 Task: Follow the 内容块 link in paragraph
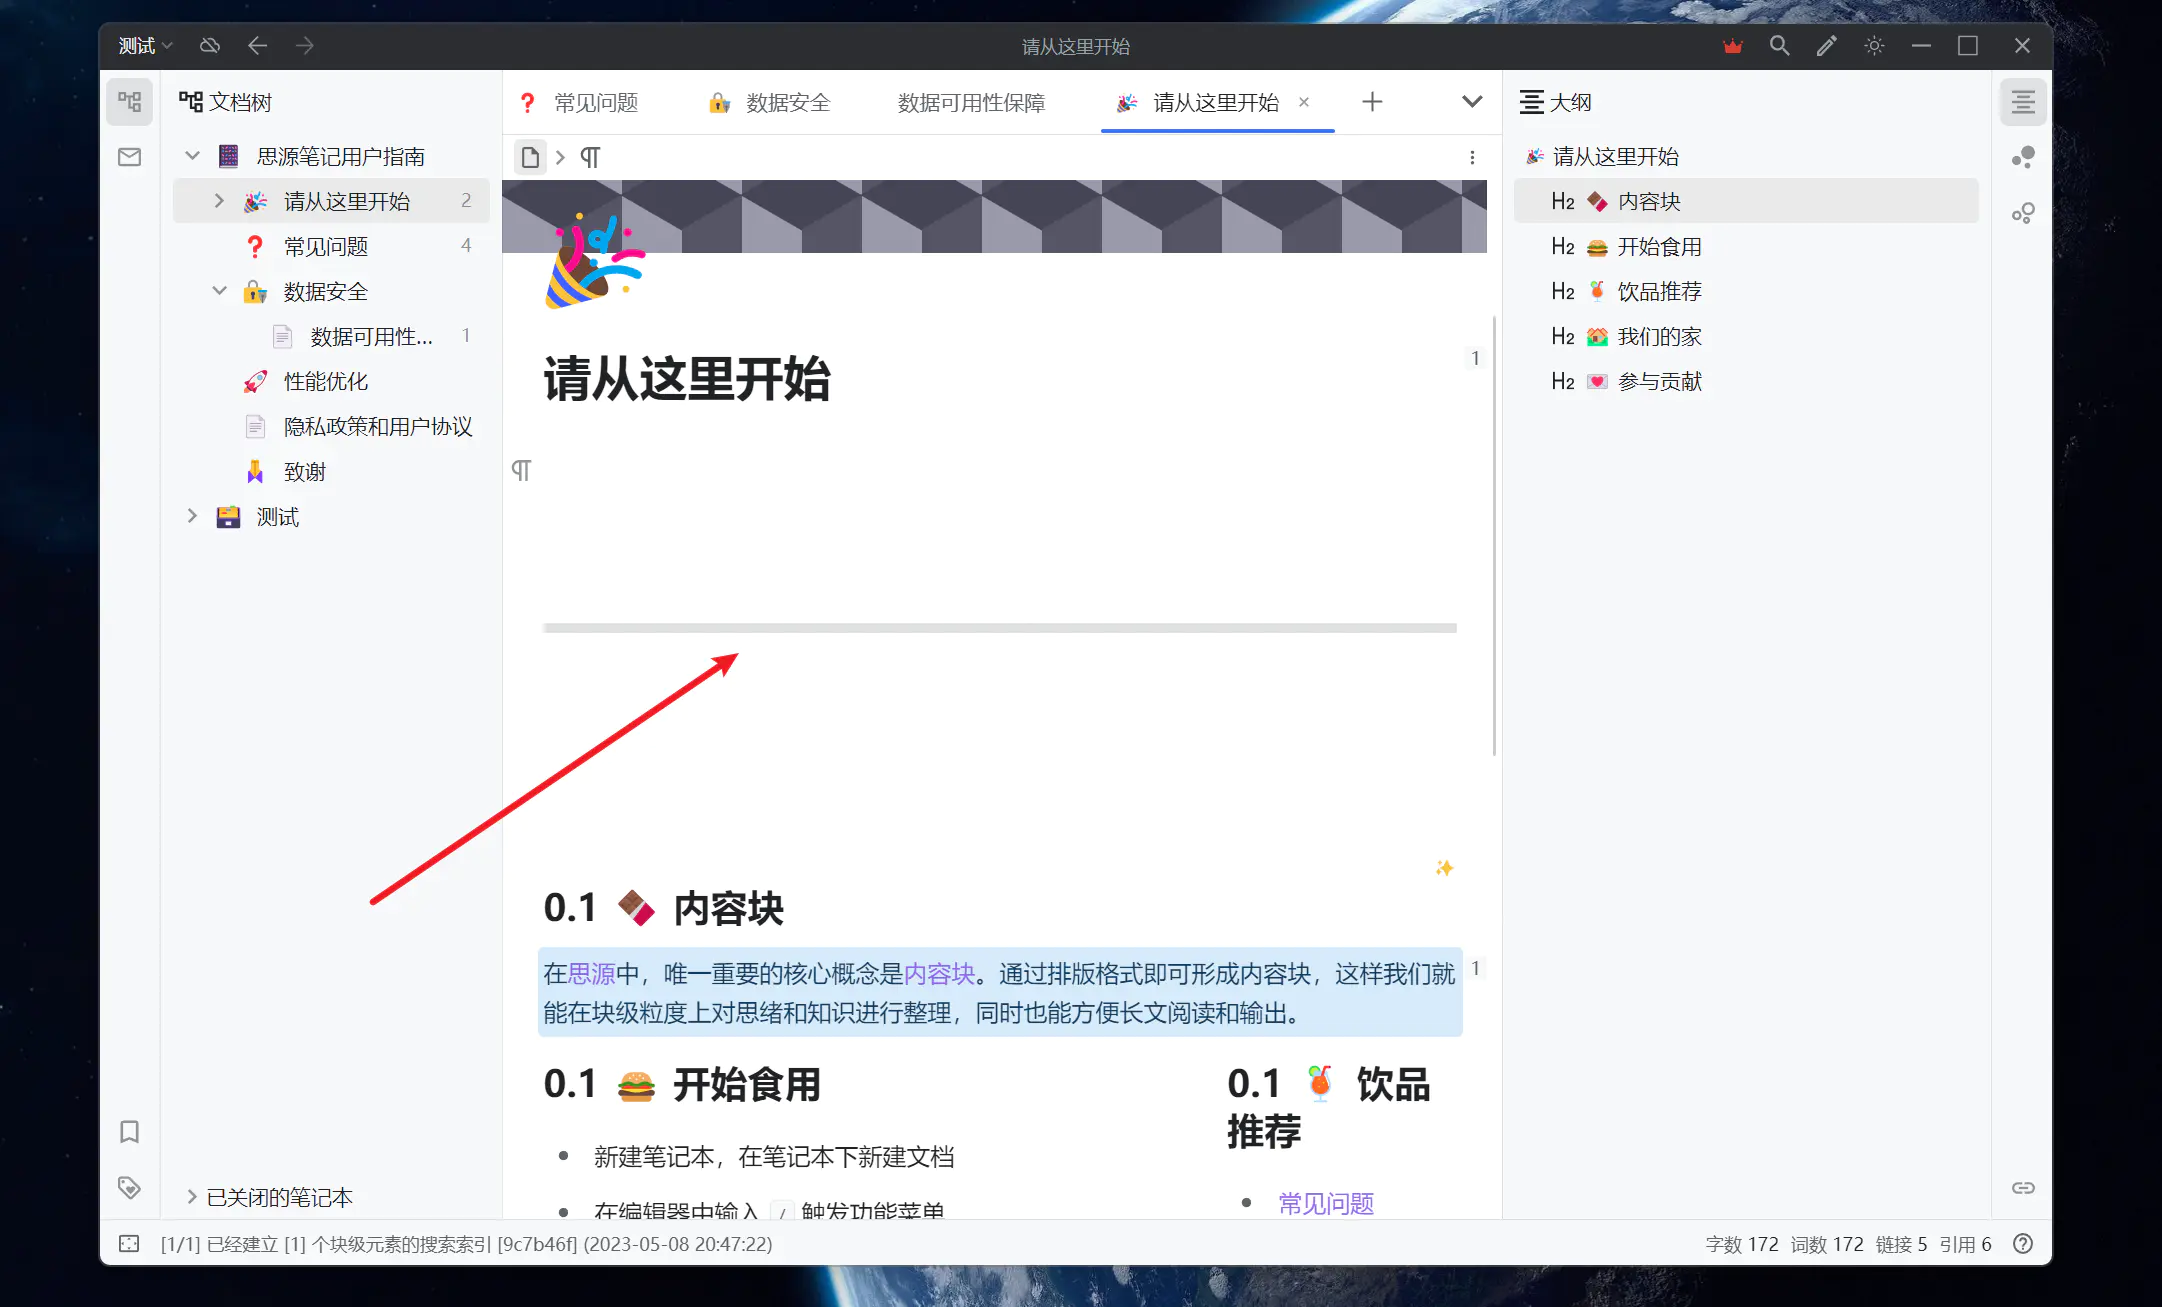click(938, 973)
